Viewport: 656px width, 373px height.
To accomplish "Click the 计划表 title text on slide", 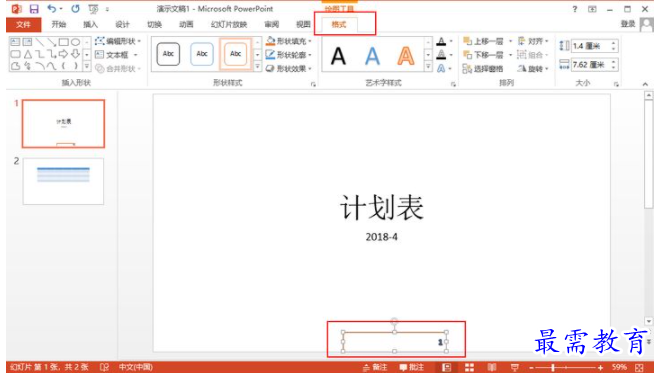I will pyautogui.click(x=382, y=207).
